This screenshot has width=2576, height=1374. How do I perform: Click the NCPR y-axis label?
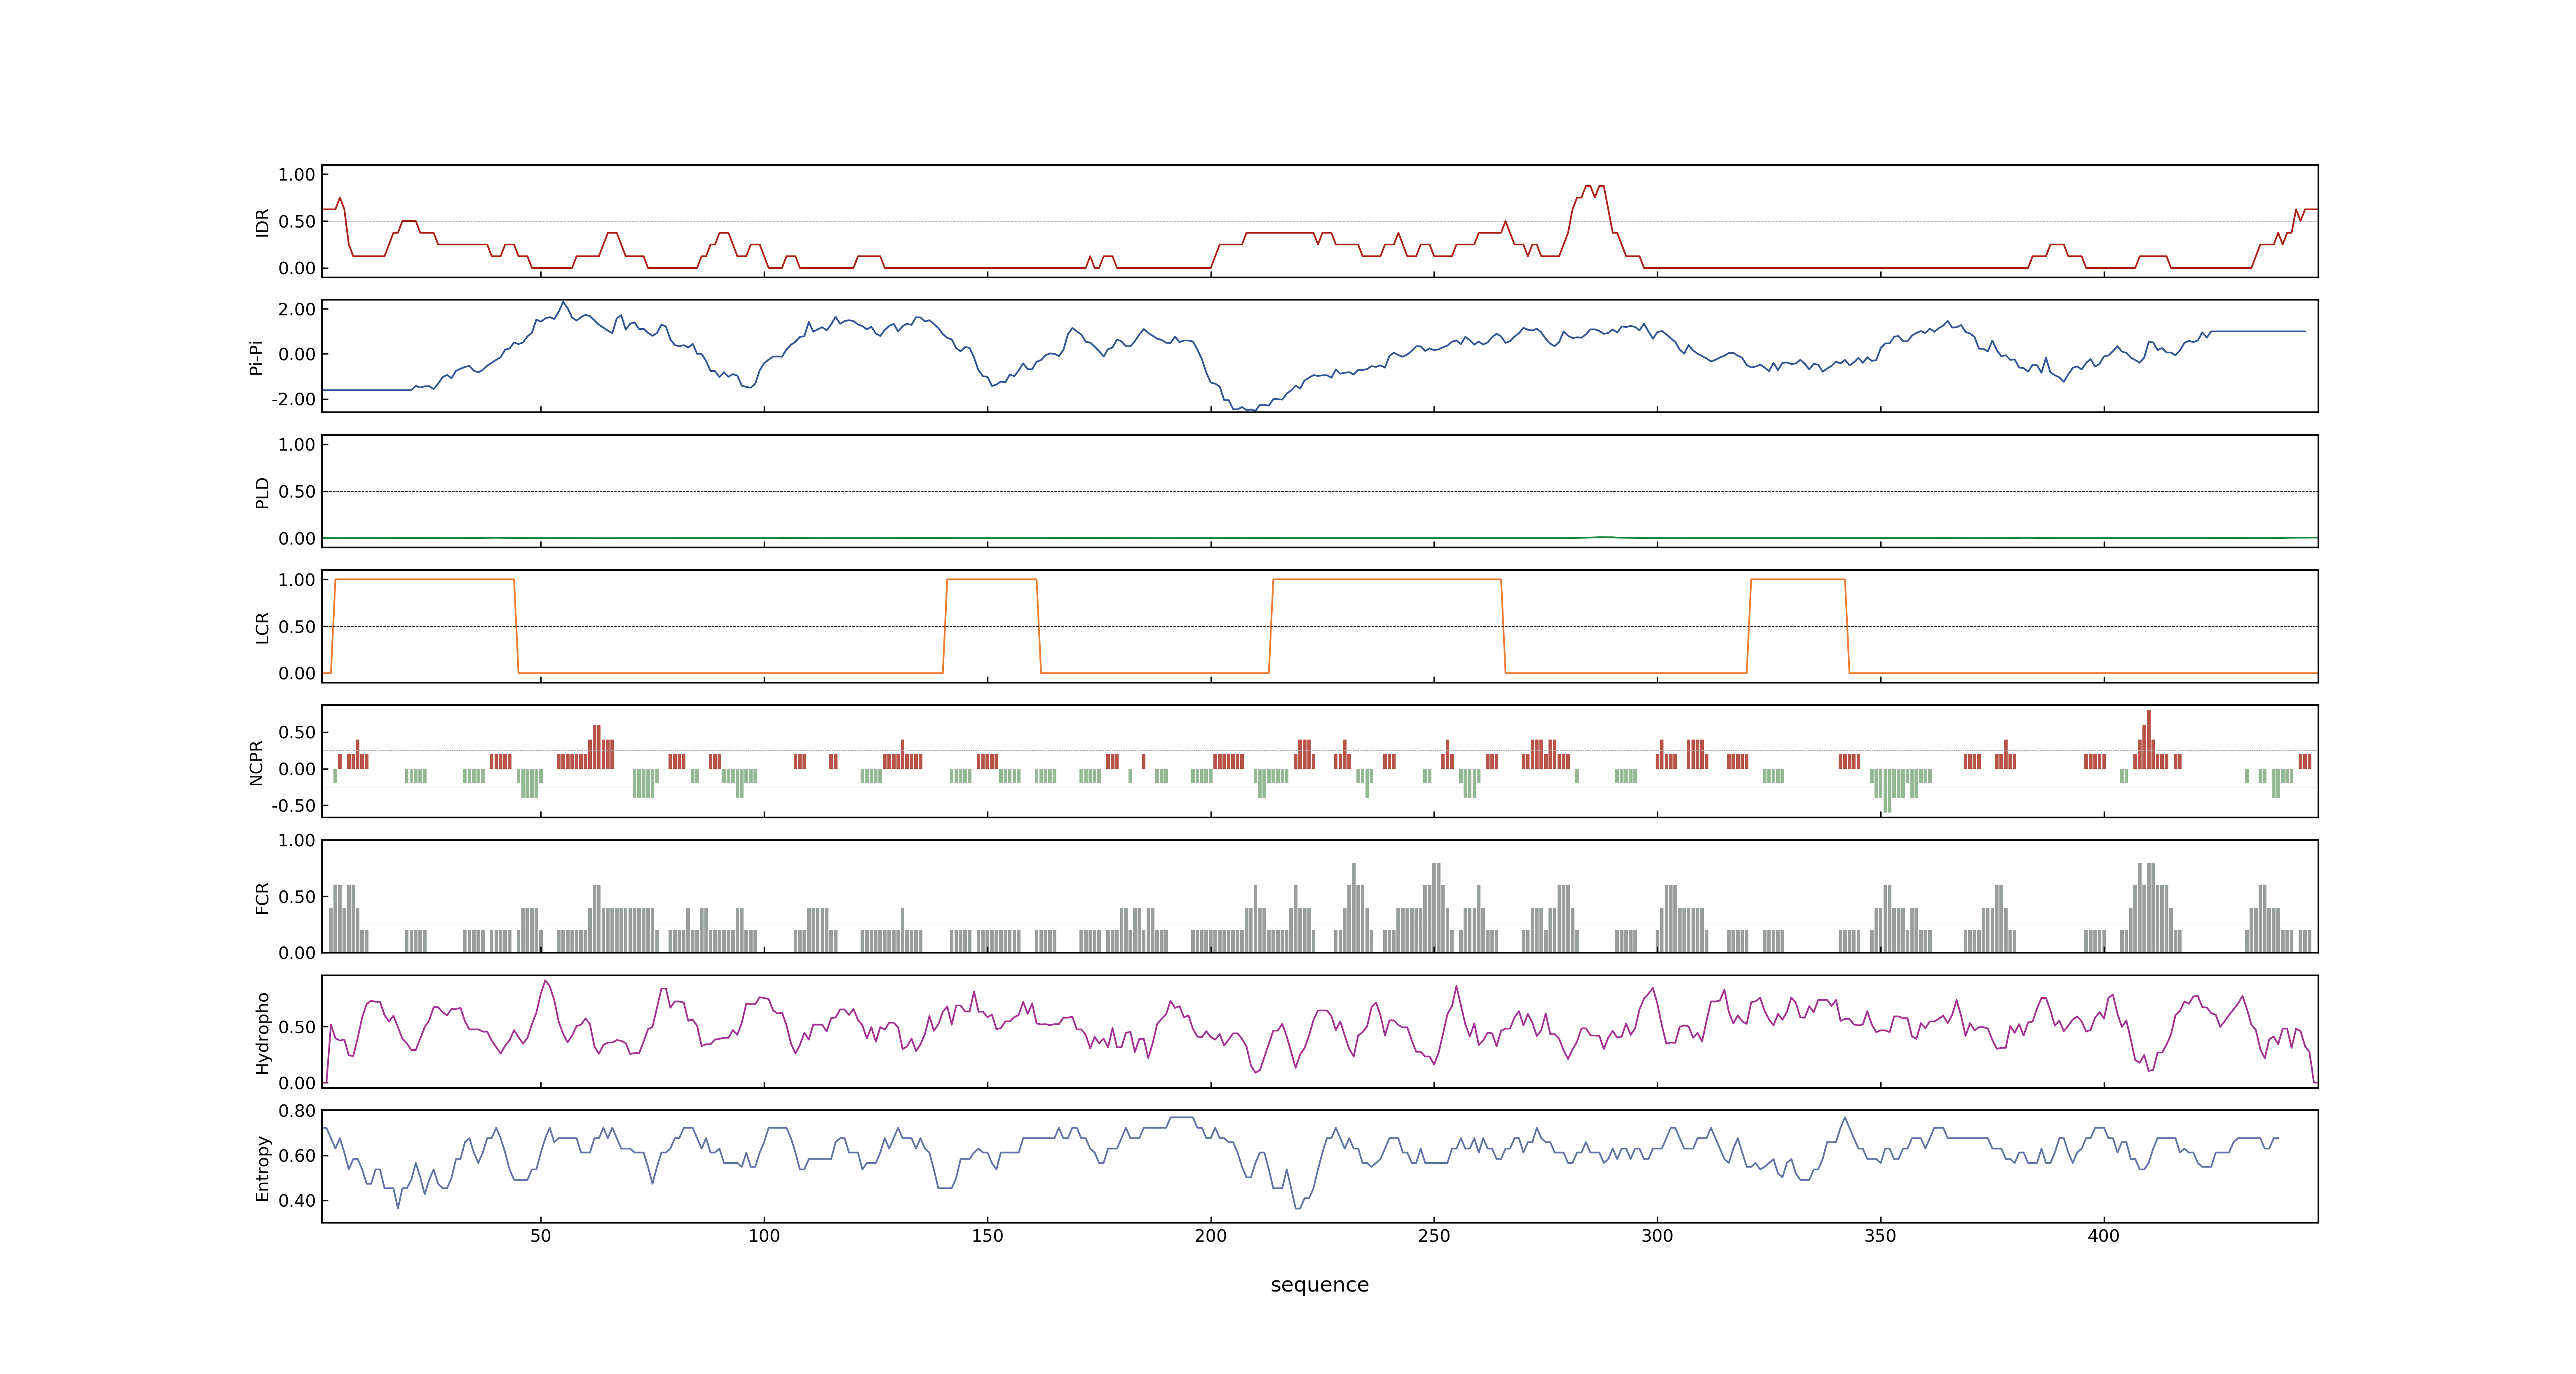pyautogui.click(x=256, y=762)
